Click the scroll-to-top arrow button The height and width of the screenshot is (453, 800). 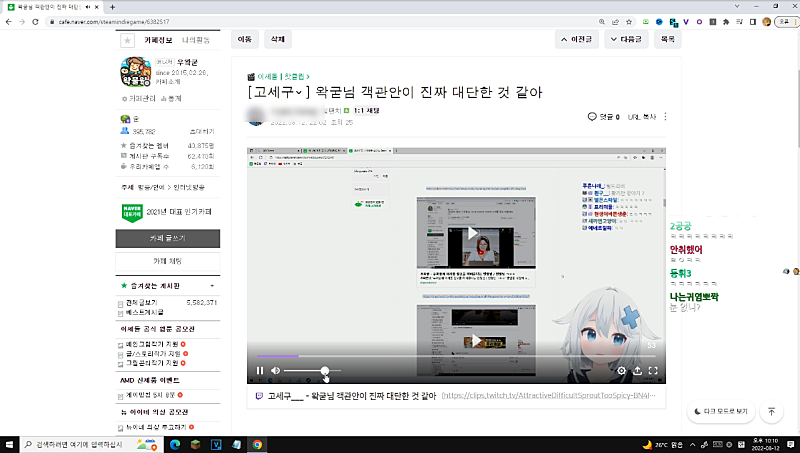point(772,411)
